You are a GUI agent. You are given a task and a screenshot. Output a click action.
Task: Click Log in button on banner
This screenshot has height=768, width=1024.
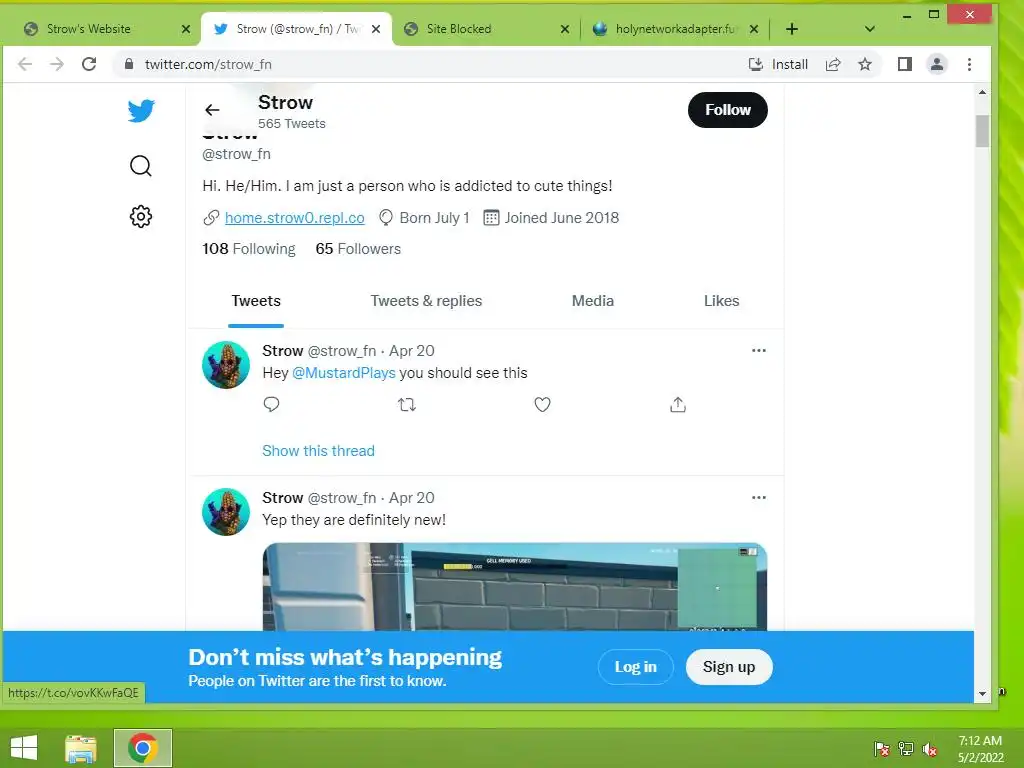click(635, 667)
